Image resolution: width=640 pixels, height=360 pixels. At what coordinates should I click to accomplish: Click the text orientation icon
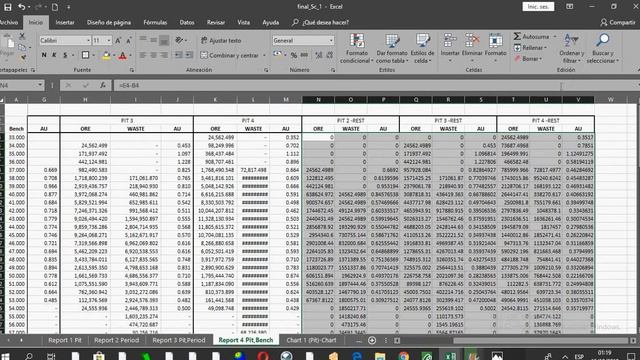(179, 40)
